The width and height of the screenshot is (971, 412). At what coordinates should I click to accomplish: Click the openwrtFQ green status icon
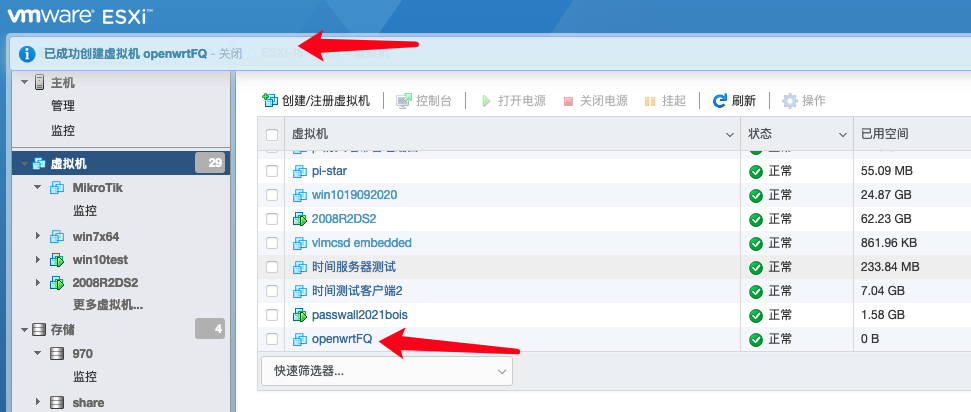(x=755, y=340)
